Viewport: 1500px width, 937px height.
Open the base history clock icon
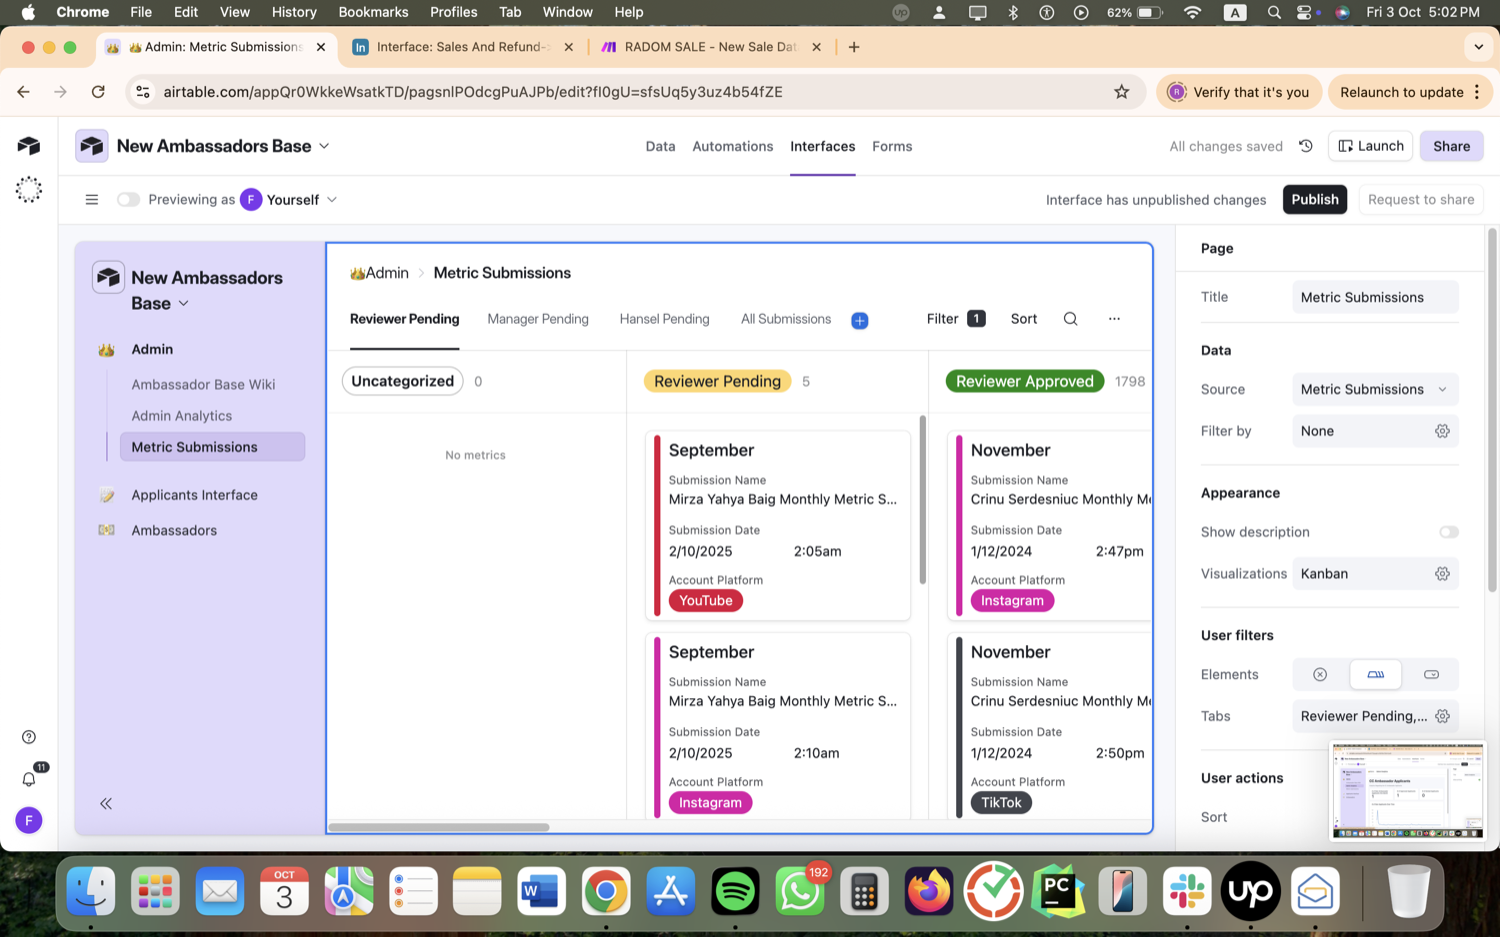[x=1306, y=146]
